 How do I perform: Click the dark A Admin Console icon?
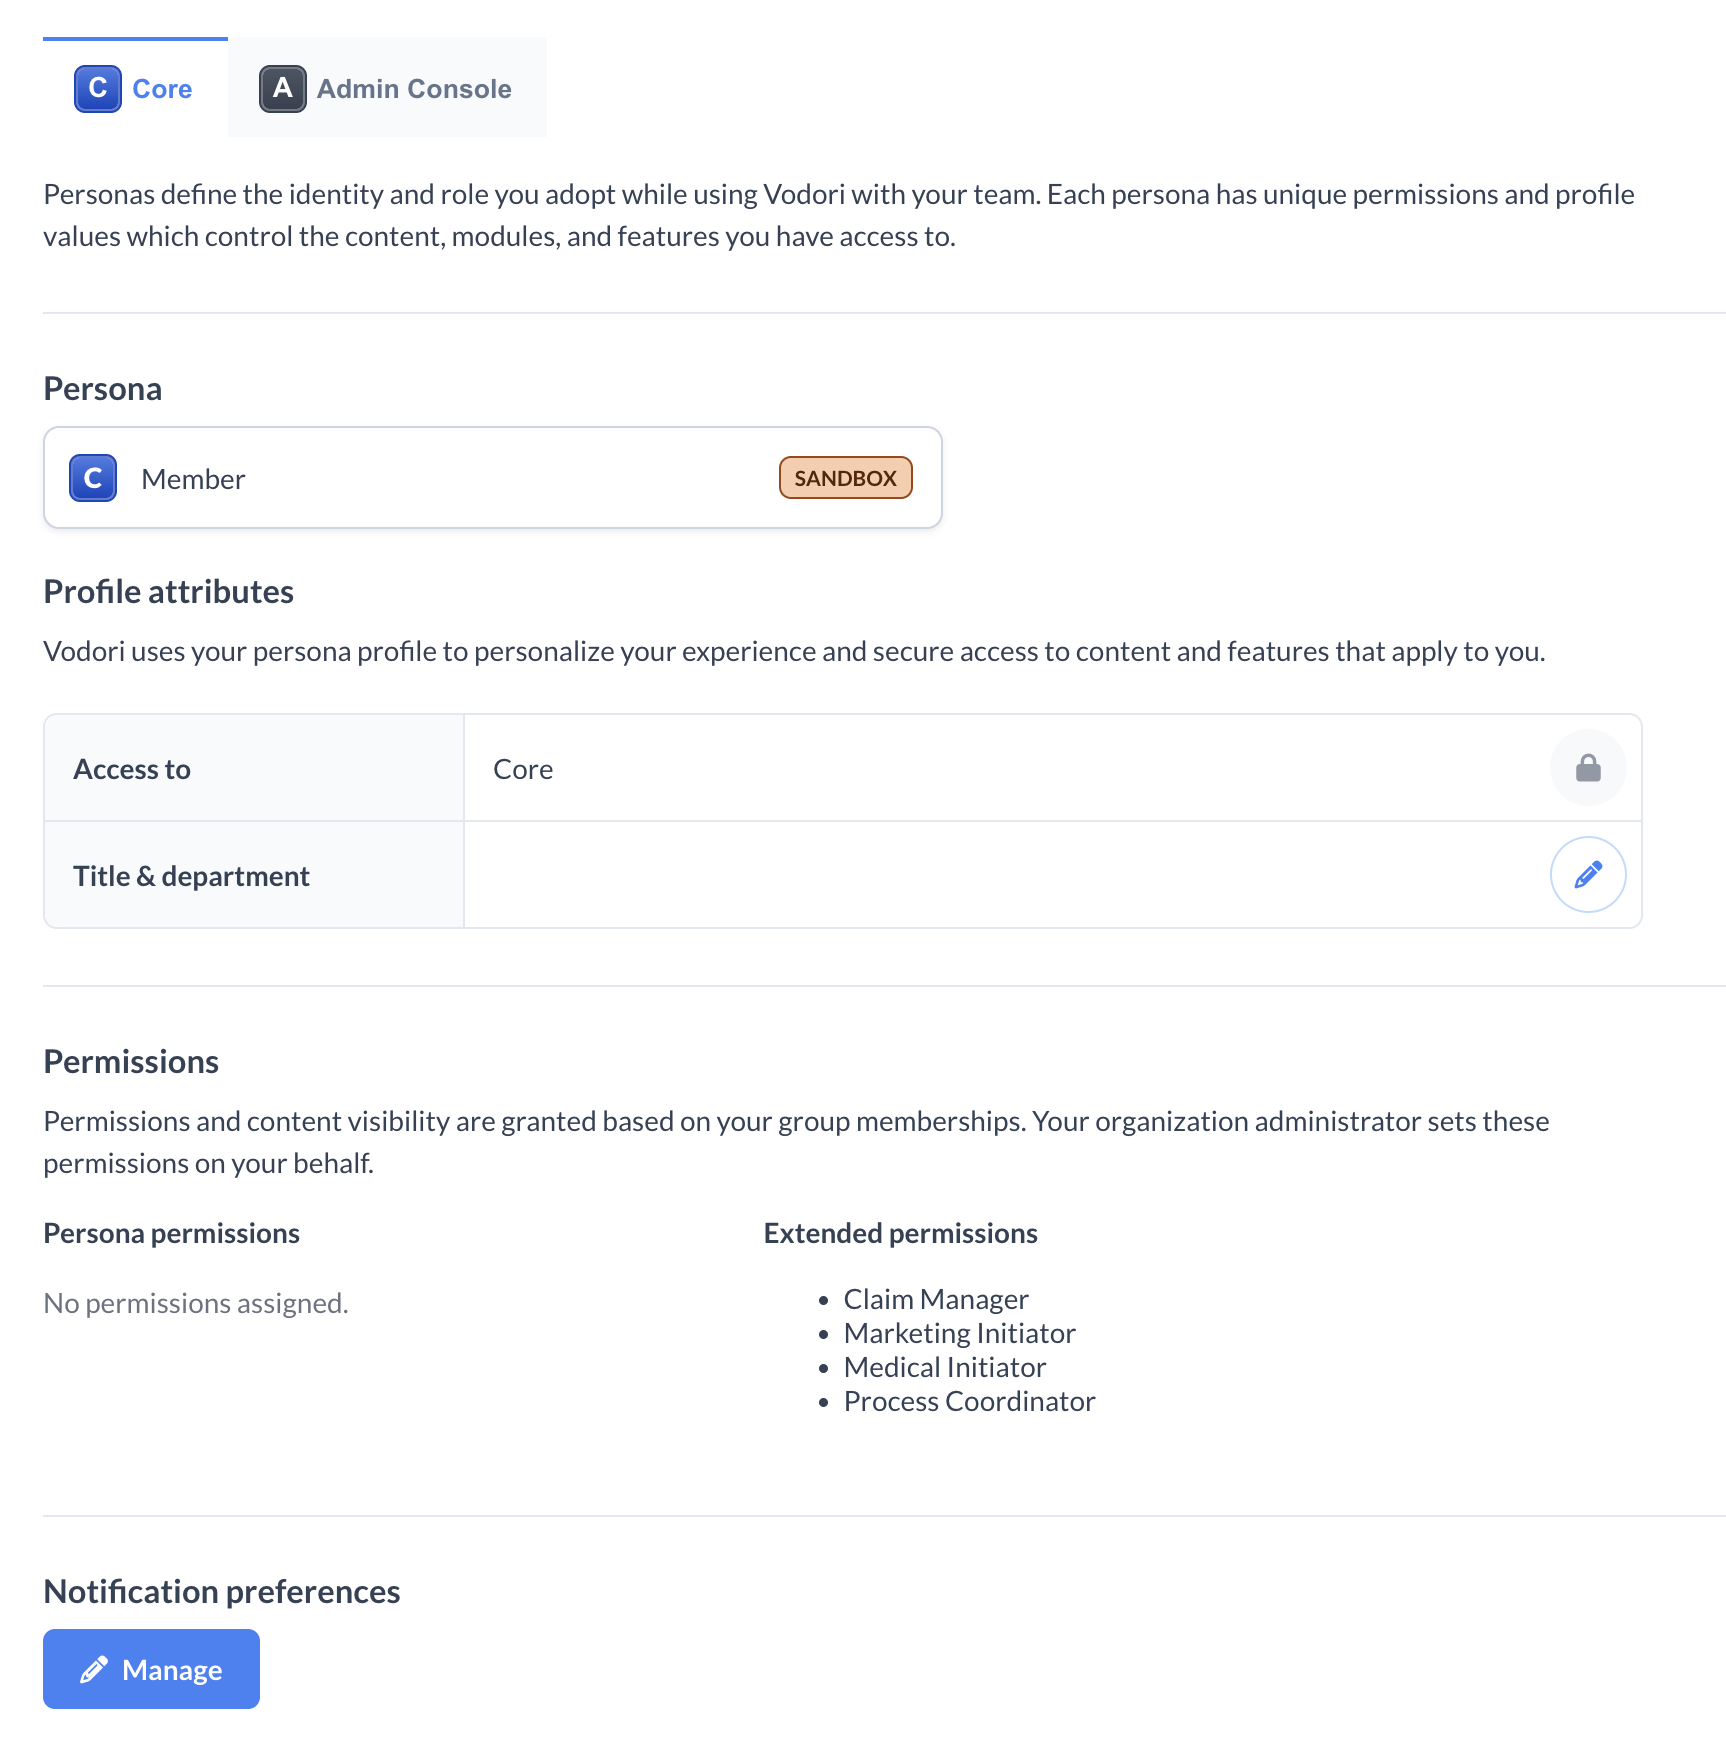click(282, 88)
